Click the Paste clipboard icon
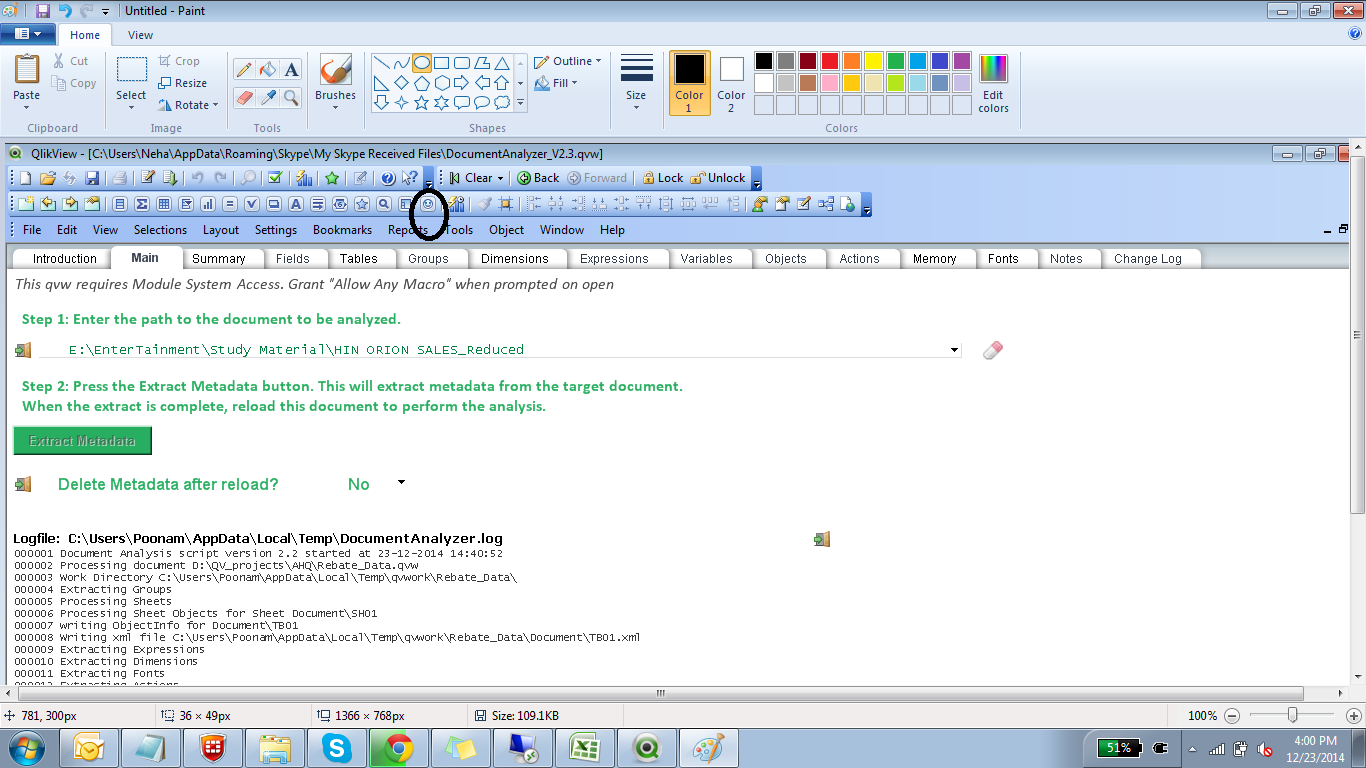 pos(27,70)
